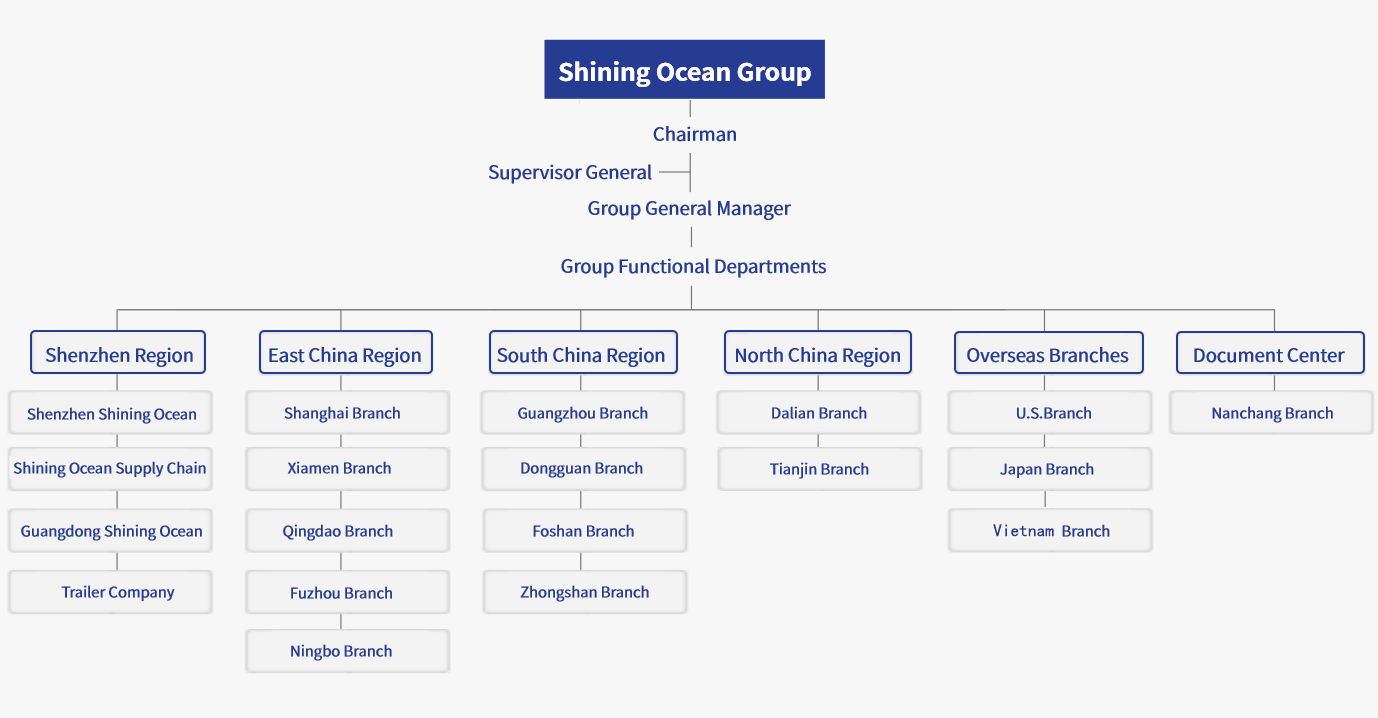Select the Zhongshan Branch entry
1378x718 pixels.
pos(585,592)
